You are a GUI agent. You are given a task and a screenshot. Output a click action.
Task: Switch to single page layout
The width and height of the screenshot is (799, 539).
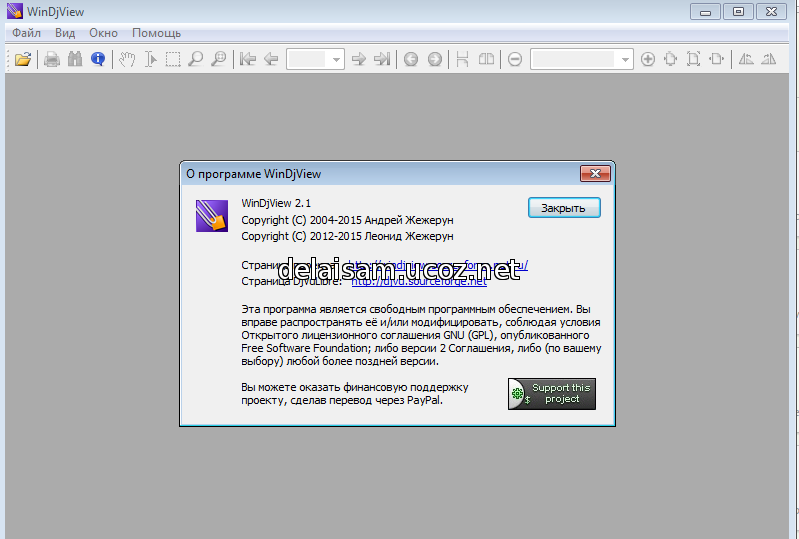coord(463,60)
